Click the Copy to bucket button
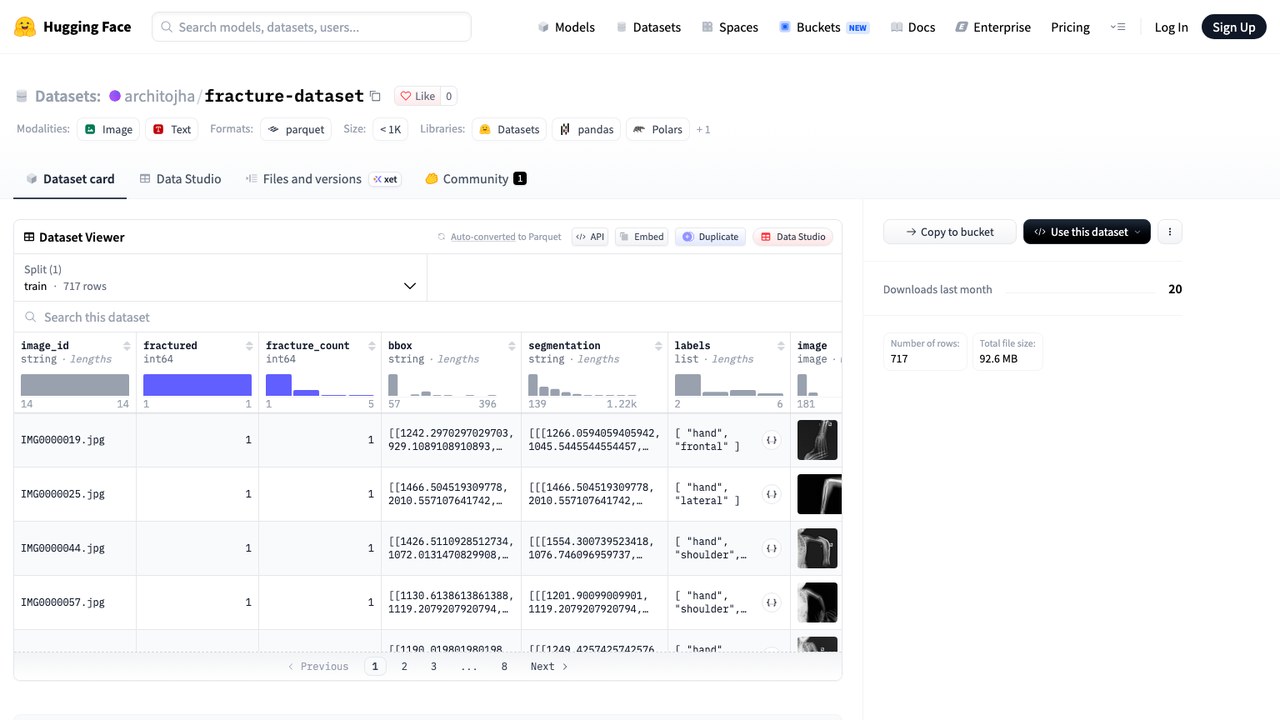 (950, 232)
